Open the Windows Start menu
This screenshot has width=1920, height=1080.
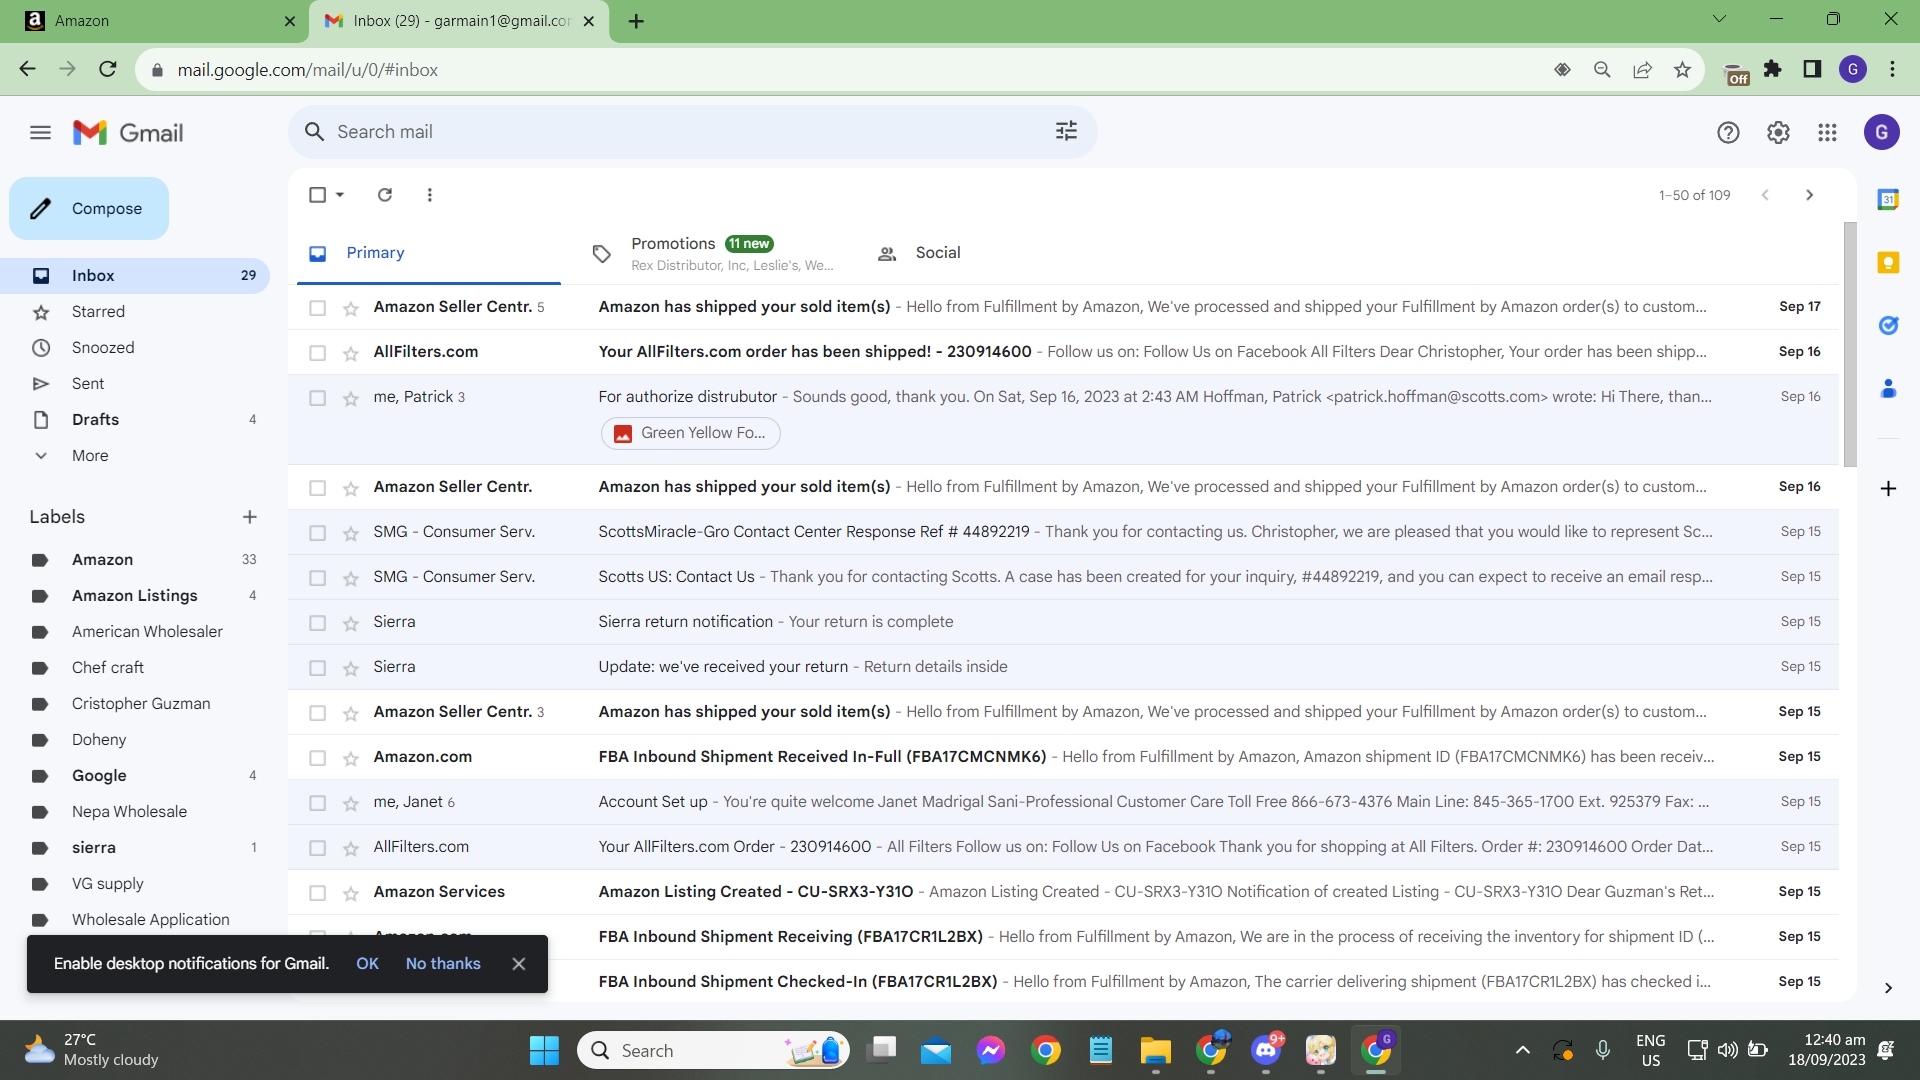click(544, 1050)
